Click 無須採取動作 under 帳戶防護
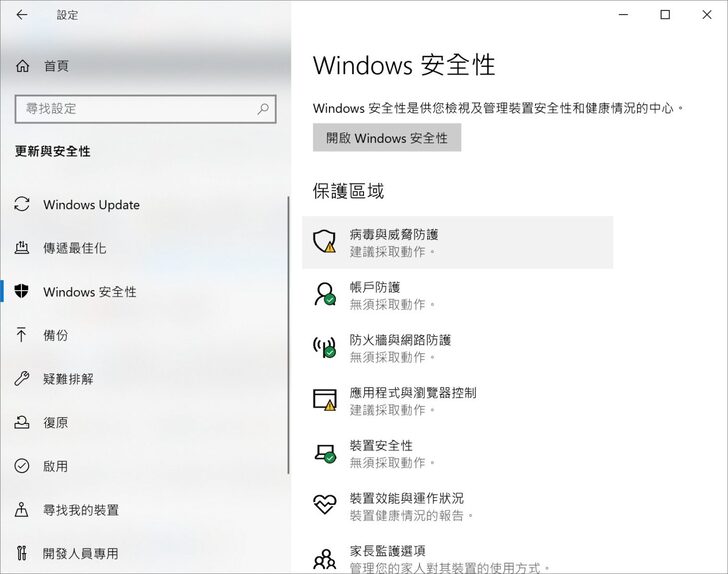 392,305
